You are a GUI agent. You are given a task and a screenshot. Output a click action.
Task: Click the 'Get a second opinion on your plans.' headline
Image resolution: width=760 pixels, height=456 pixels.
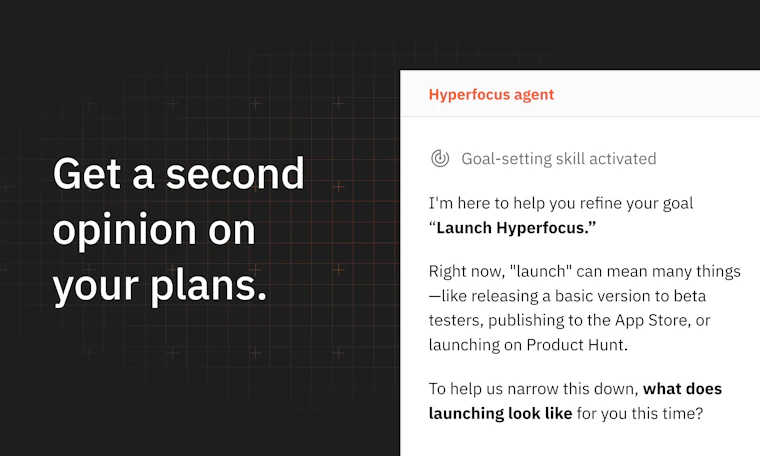[179, 230]
